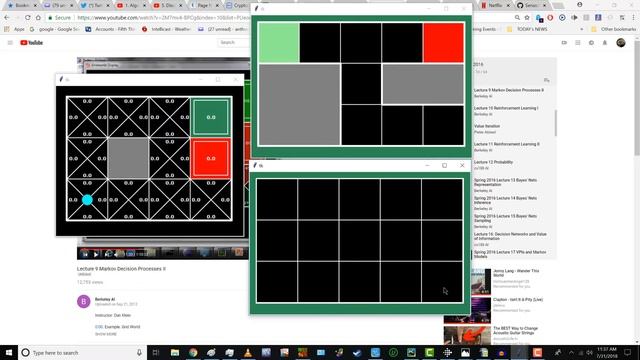Click the red terminal square in Gridworld window
Viewport: 640px width, 360px height.
pos(211,158)
